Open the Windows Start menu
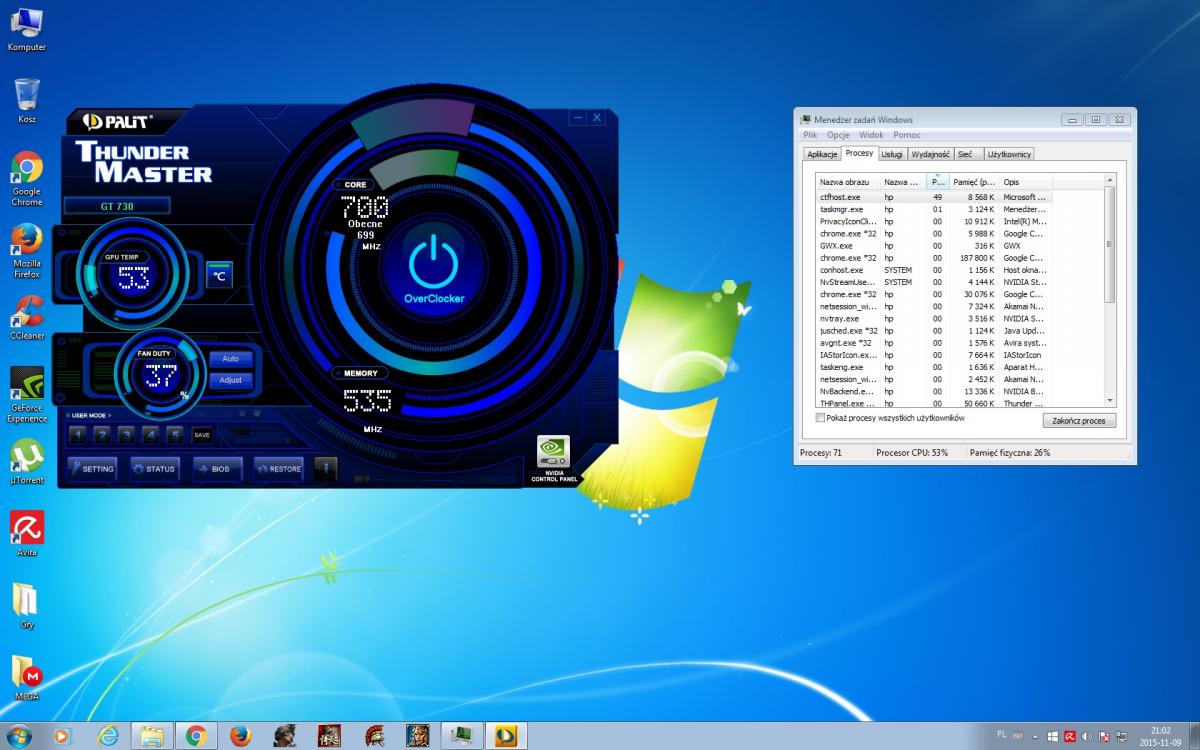Viewport: 1200px width, 750px height. 18,735
